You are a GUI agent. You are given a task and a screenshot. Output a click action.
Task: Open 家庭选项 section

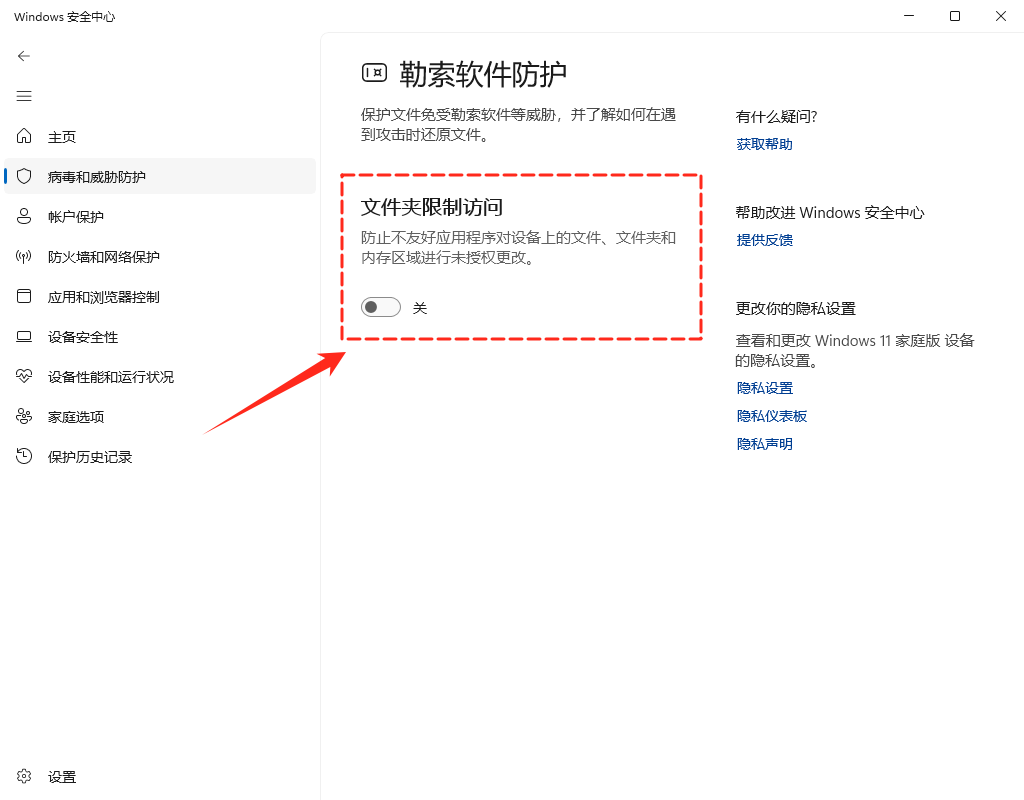(160, 417)
